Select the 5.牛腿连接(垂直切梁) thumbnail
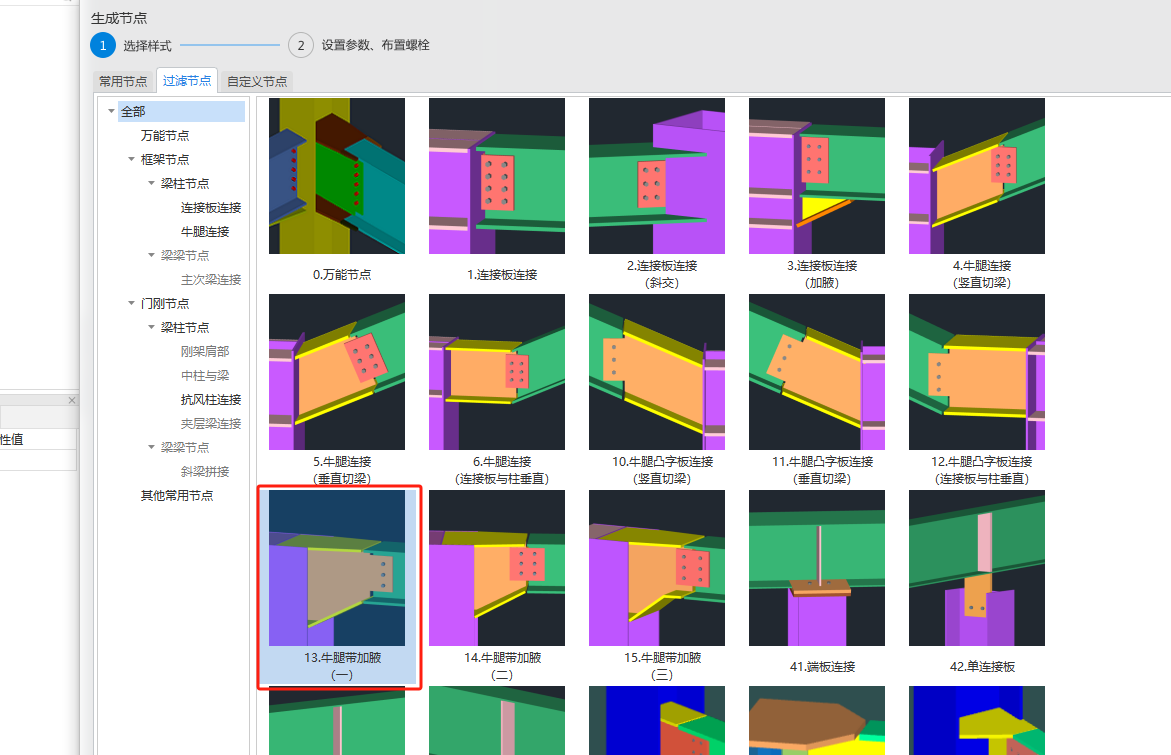The image size is (1171, 755). (337, 372)
